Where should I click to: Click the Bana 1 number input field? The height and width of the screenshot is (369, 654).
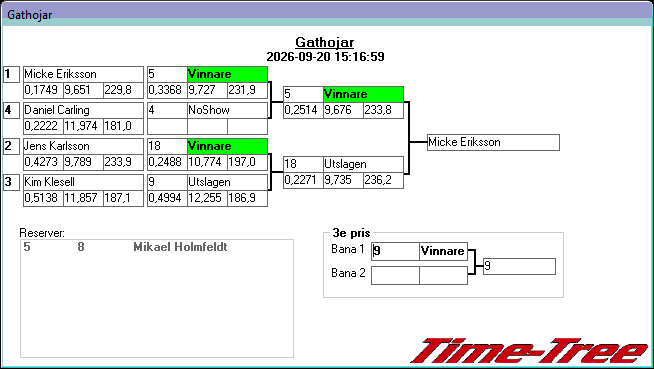pos(395,251)
